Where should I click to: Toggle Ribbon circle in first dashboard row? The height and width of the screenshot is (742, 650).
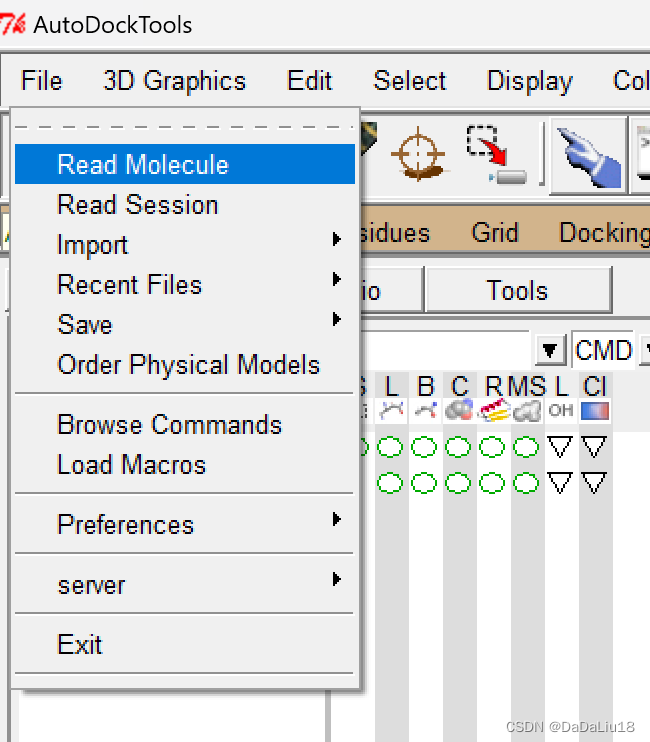[x=492, y=447]
